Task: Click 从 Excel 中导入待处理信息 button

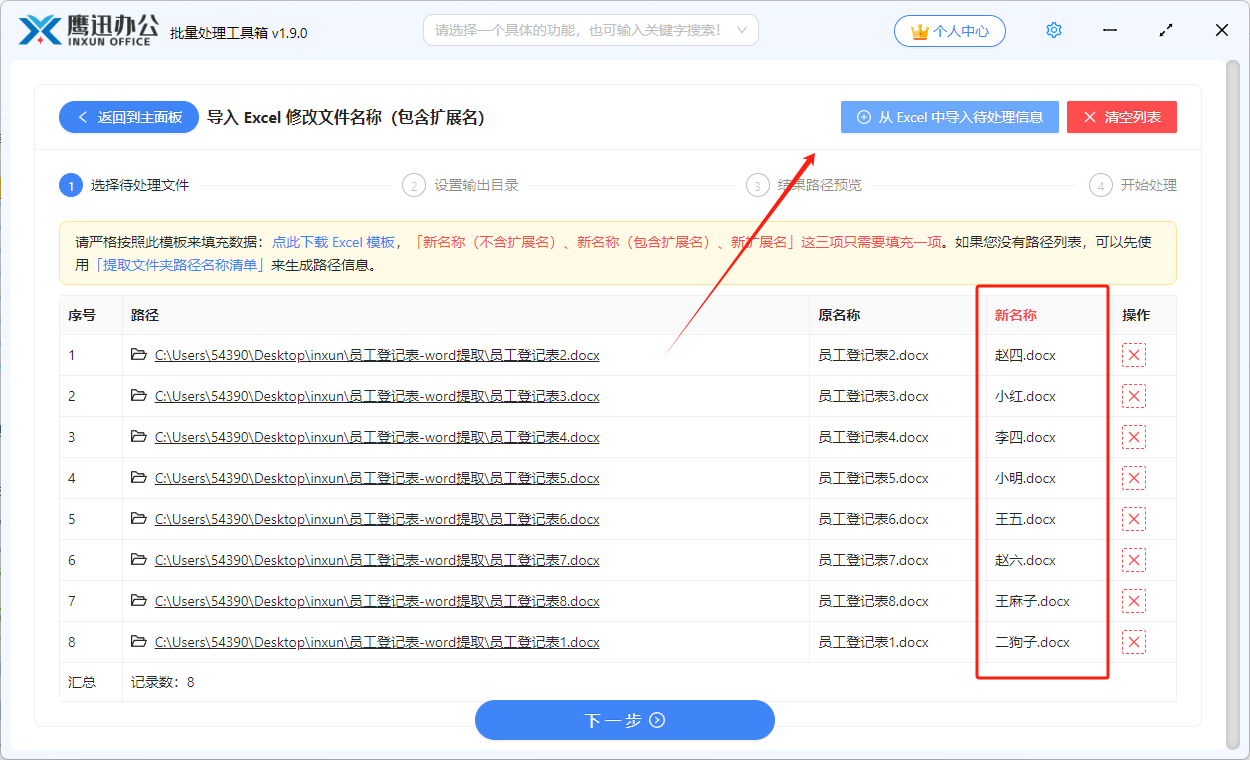Action: pos(950,117)
